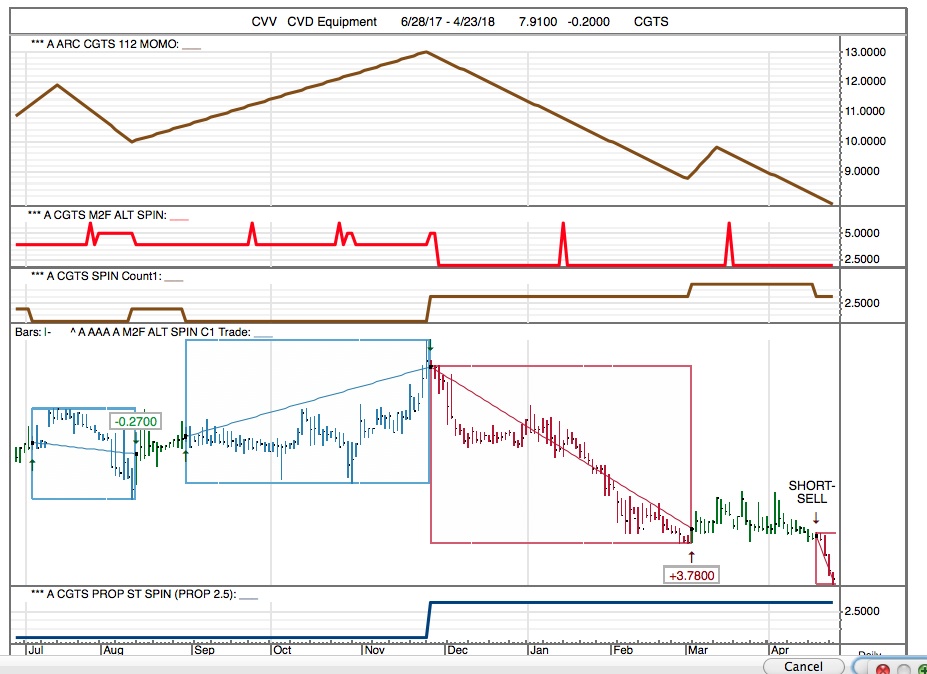The height and width of the screenshot is (674, 927).
Task: Click the Oct month label
Action: point(282,650)
